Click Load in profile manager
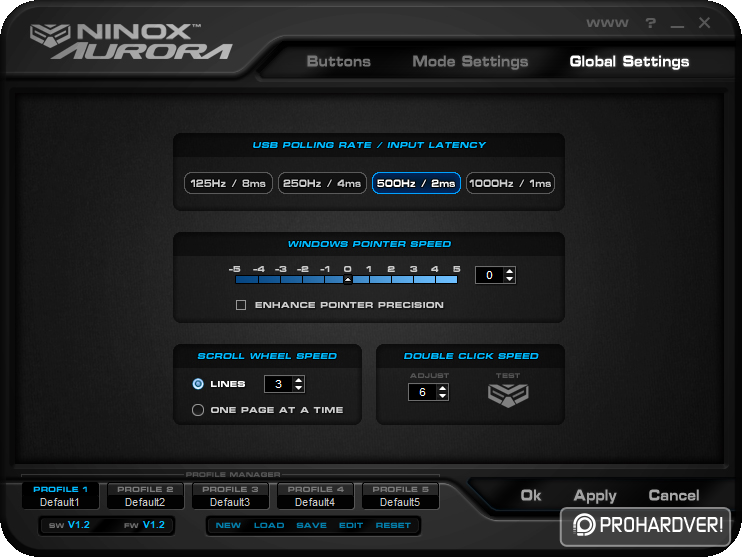 pyautogui.click(x=269, y=525)
